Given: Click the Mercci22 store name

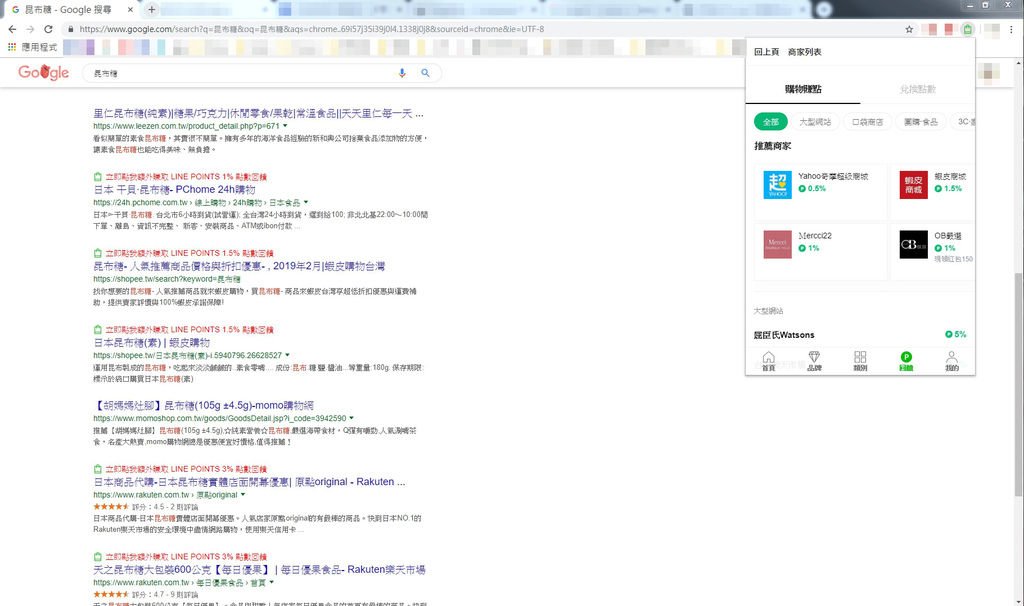Looking at the screenshot, I should (x=815, y=236).
